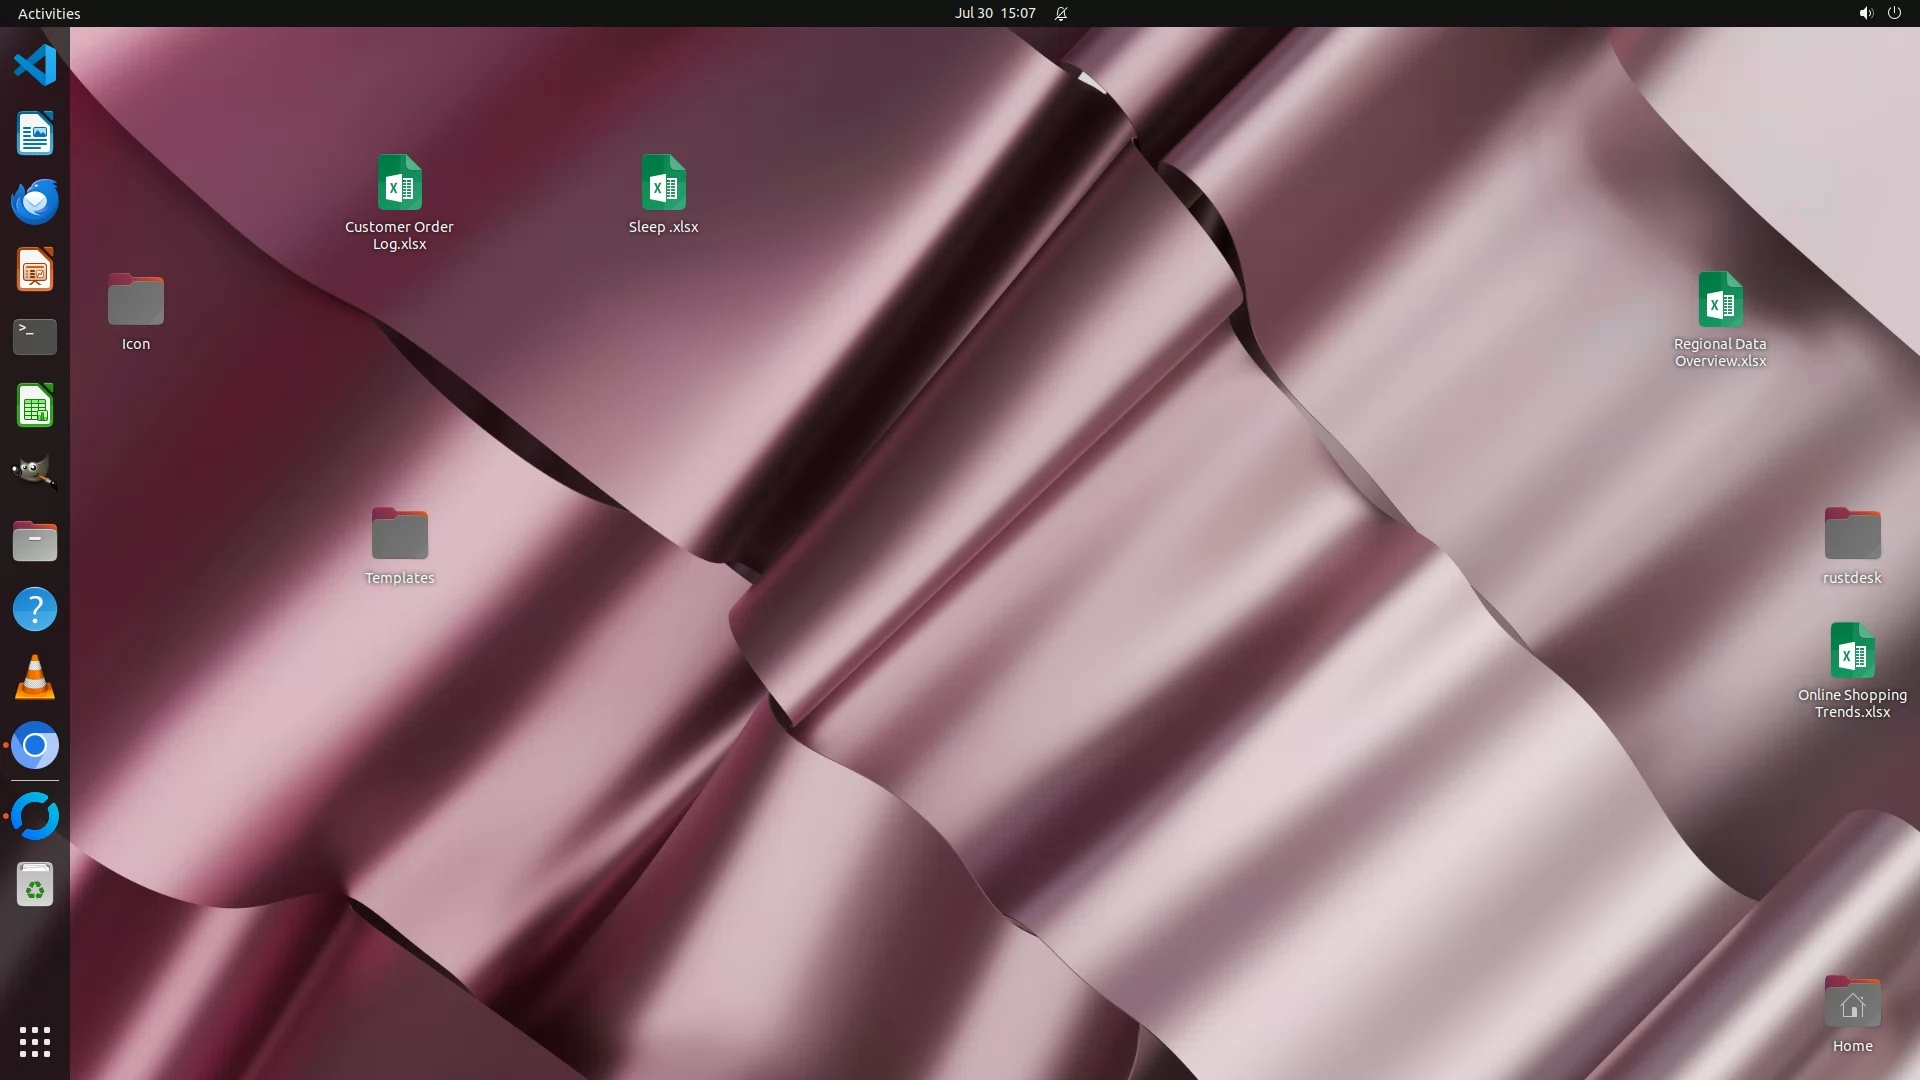Image resolution: width=1920 pixels, height=1080 pixels.
Task: Open system menu via volume icon
Action: (1865, 13)
